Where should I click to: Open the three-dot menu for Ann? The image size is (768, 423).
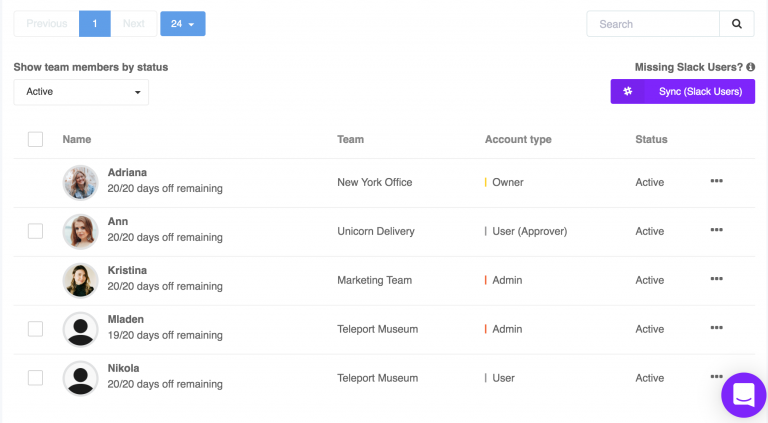pyautogui.click(x=717, y=230)
